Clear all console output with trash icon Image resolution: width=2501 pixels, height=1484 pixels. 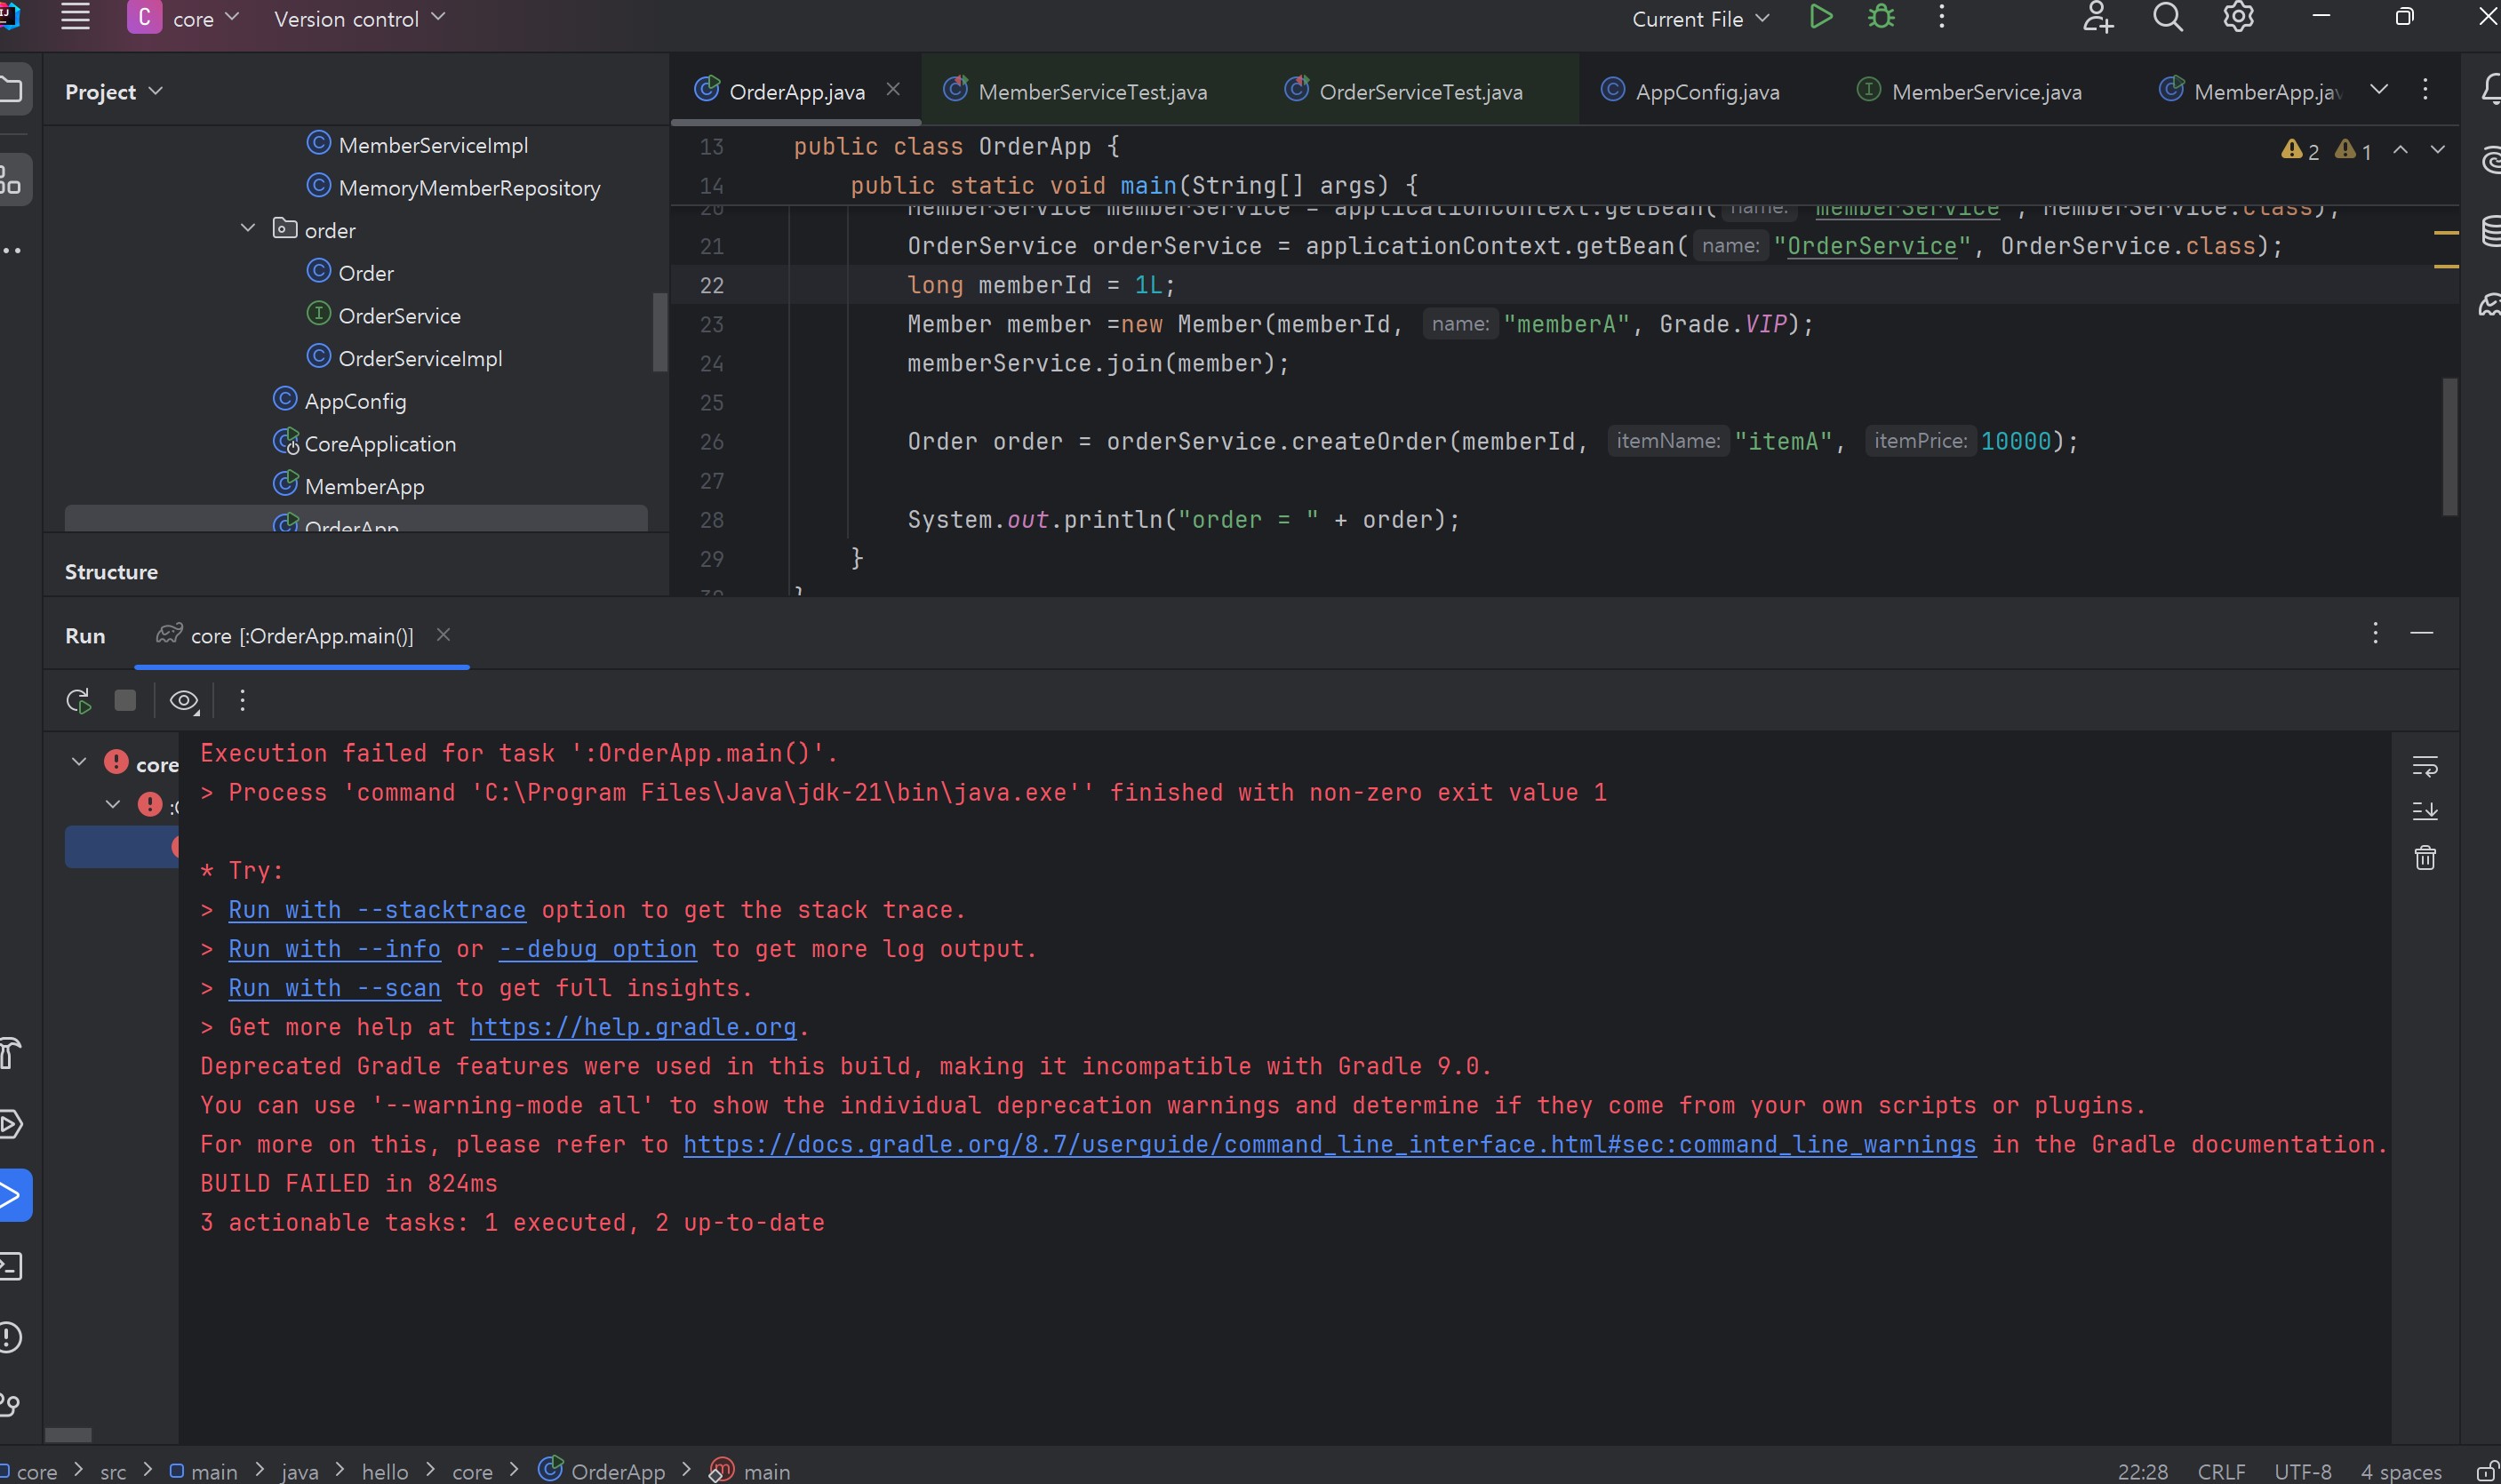coord(2425,857)
